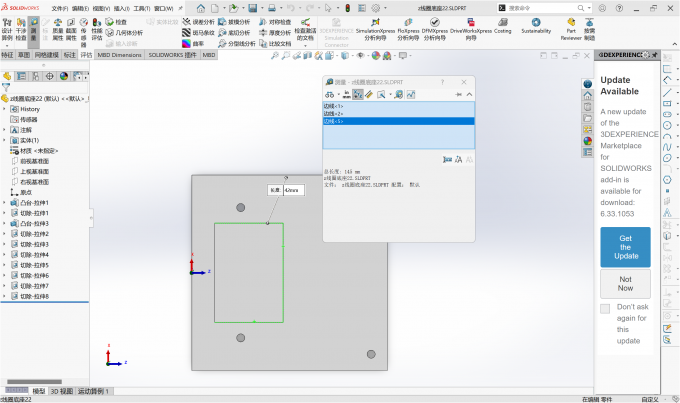The image size is (680, 403).
Task: Pin the Measure dialog open
Action: [x=458, y=94]
